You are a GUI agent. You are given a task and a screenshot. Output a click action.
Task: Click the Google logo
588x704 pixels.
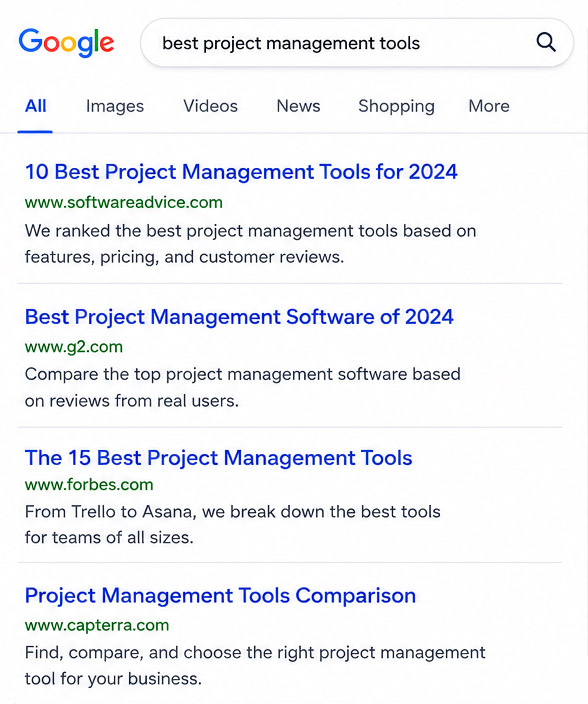66,43
